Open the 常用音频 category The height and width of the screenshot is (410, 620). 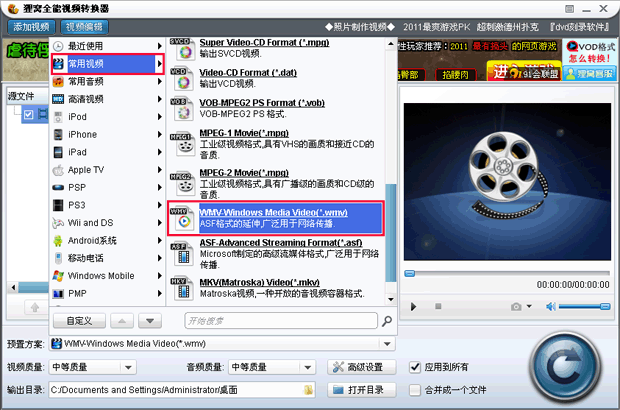pos(107,81)
